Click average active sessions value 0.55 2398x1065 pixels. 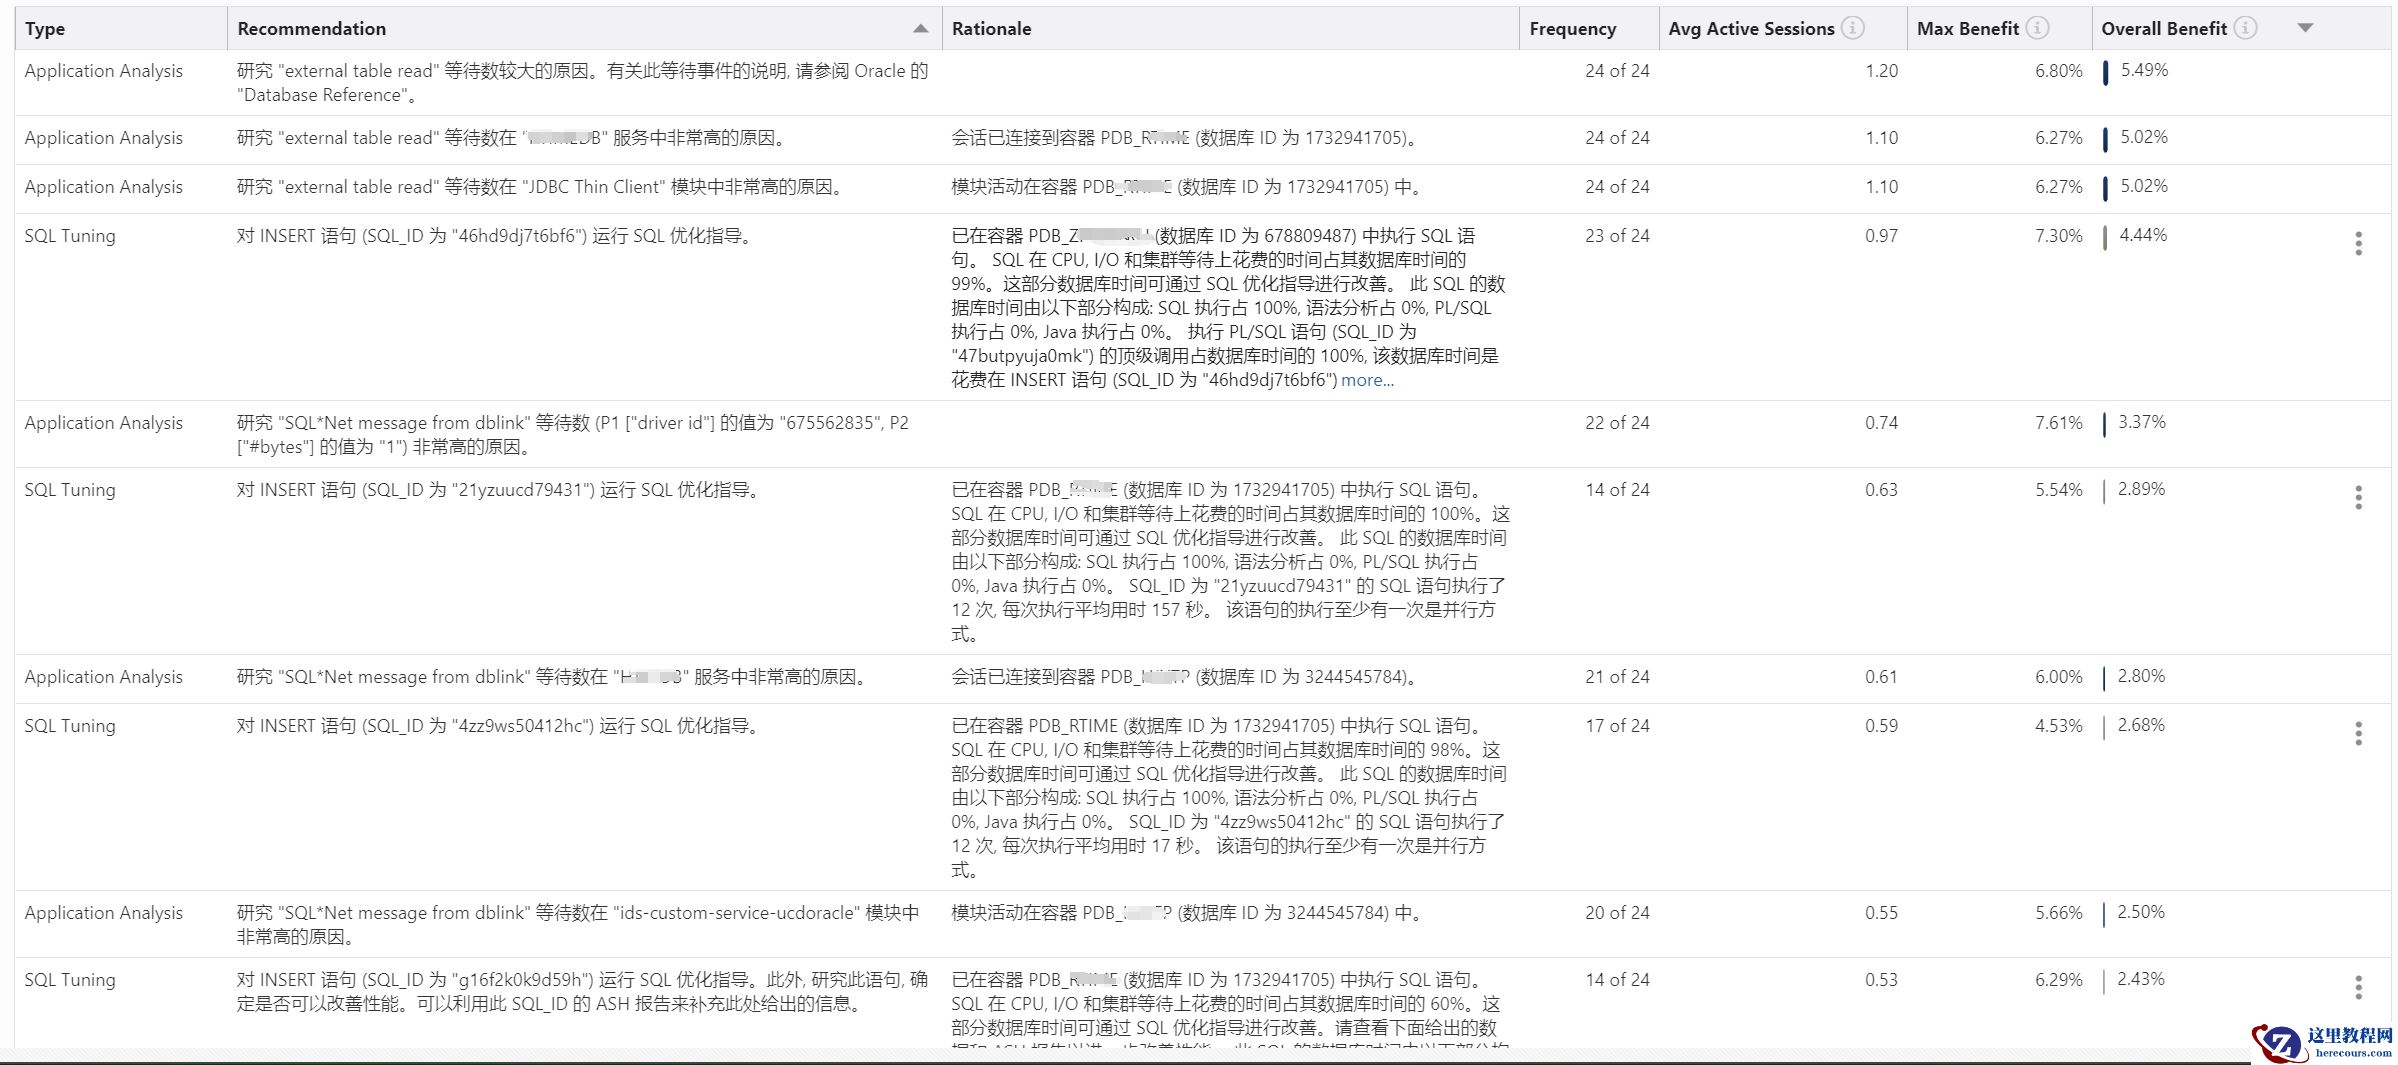tap(1881, 913)
